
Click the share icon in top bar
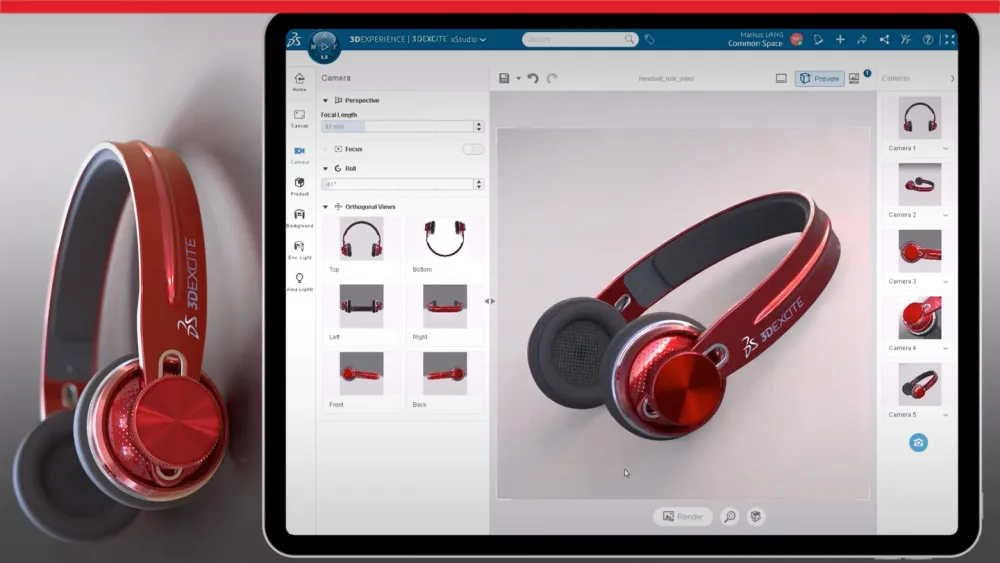tap(884, 40)
